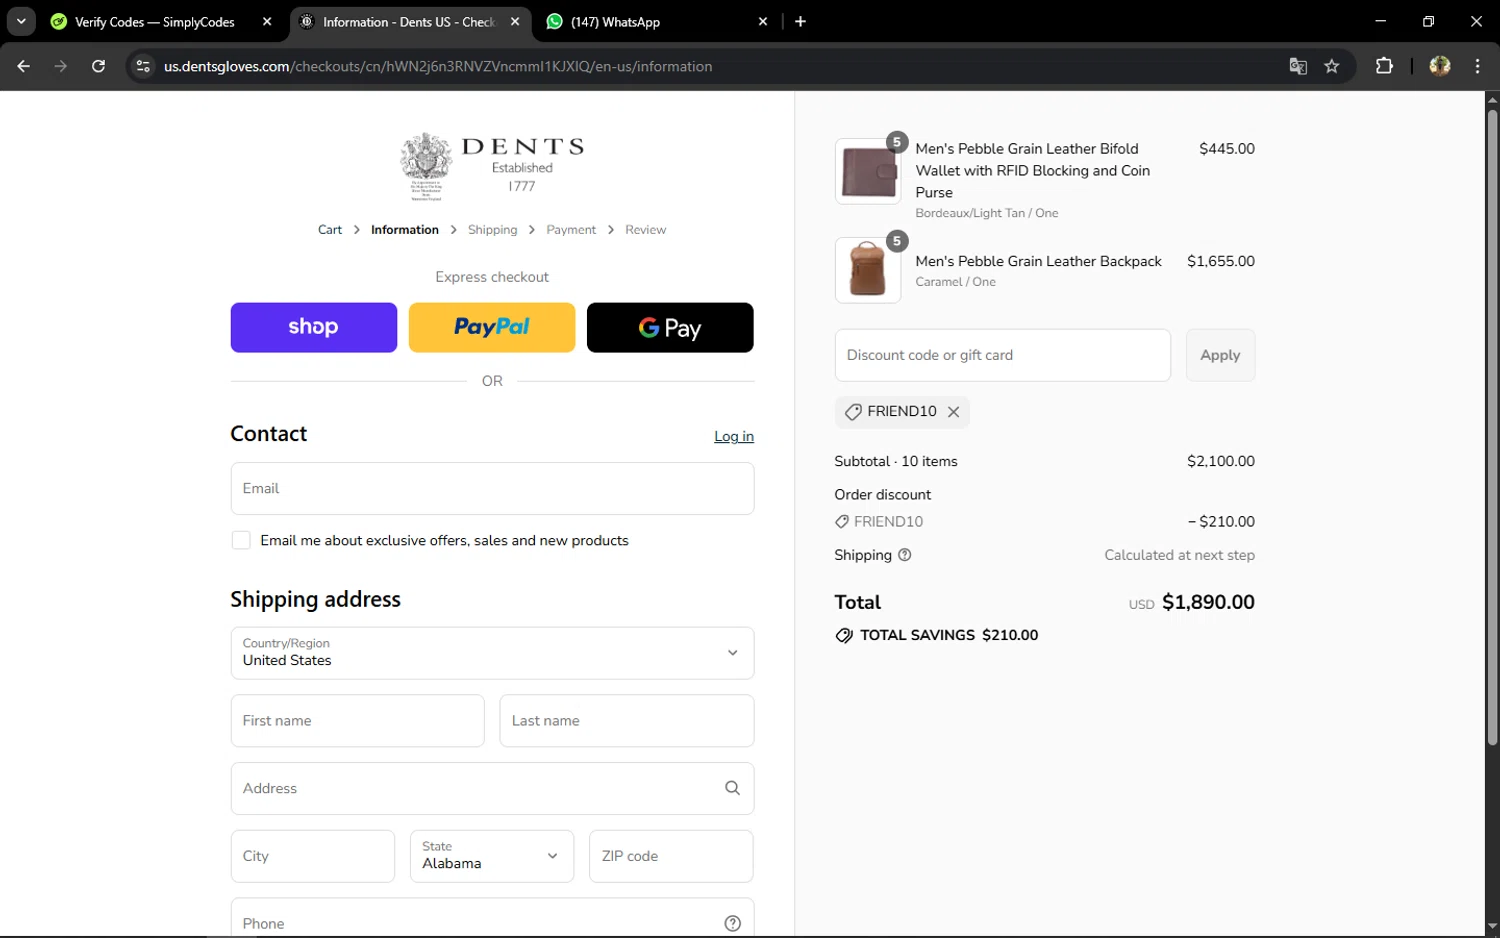Click the Phone field
The height and width of the screenshot is (938, 1500).
pyautogui.click(x=492, y=918)
